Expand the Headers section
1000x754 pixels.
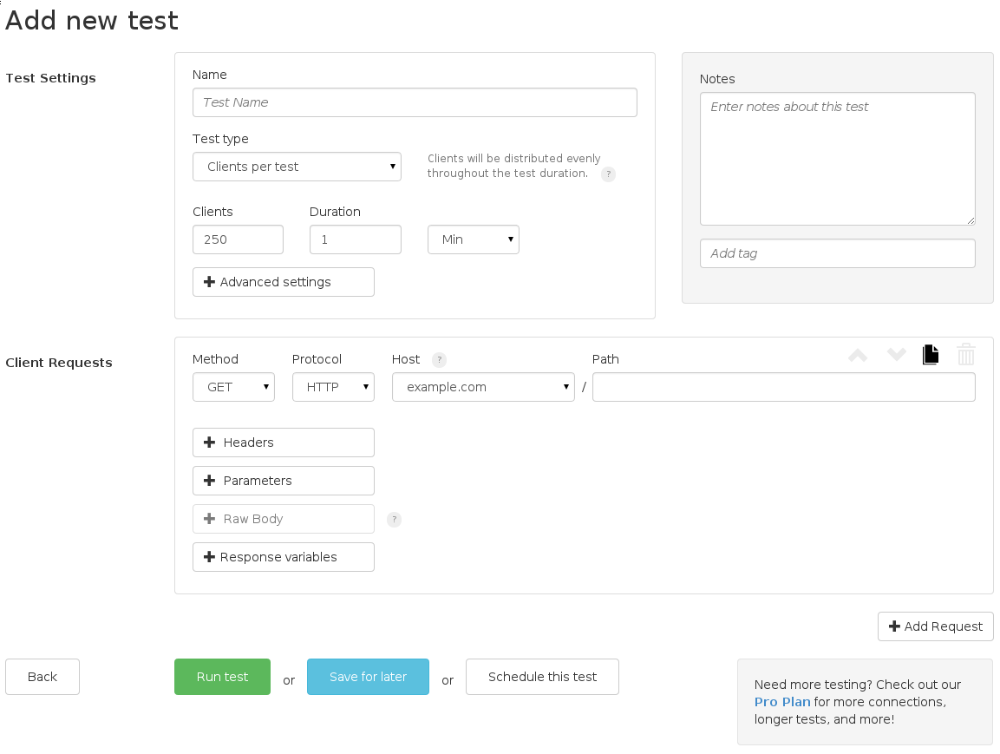(x=283, y=443)
